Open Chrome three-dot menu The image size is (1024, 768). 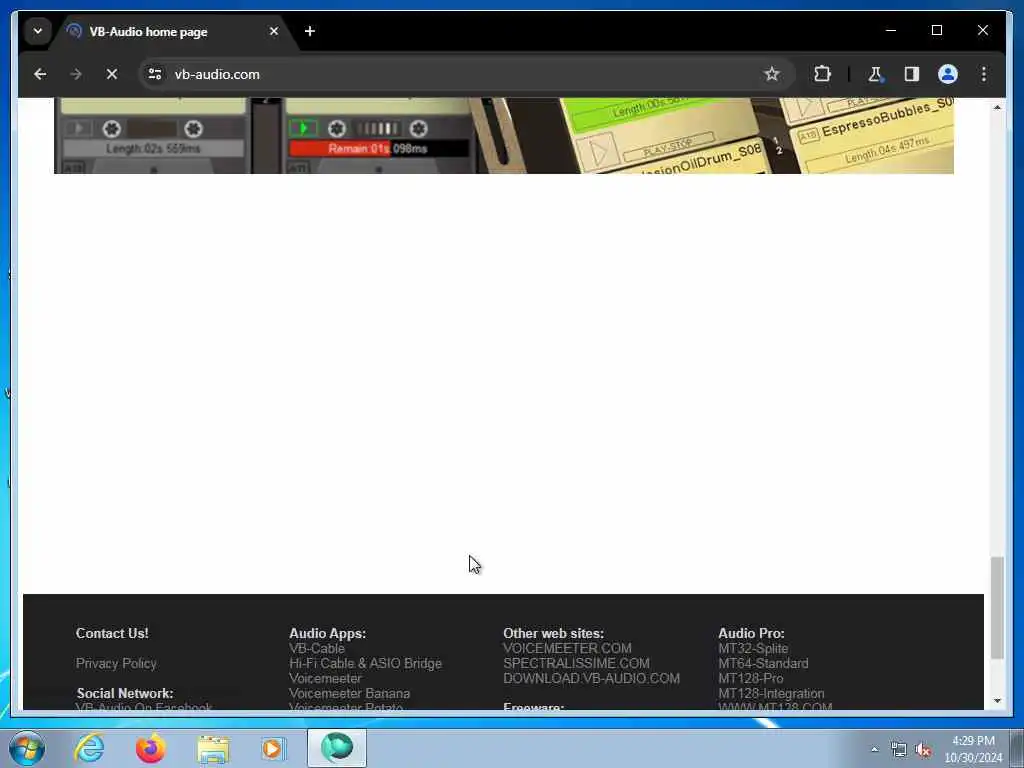tap(984, 74)
